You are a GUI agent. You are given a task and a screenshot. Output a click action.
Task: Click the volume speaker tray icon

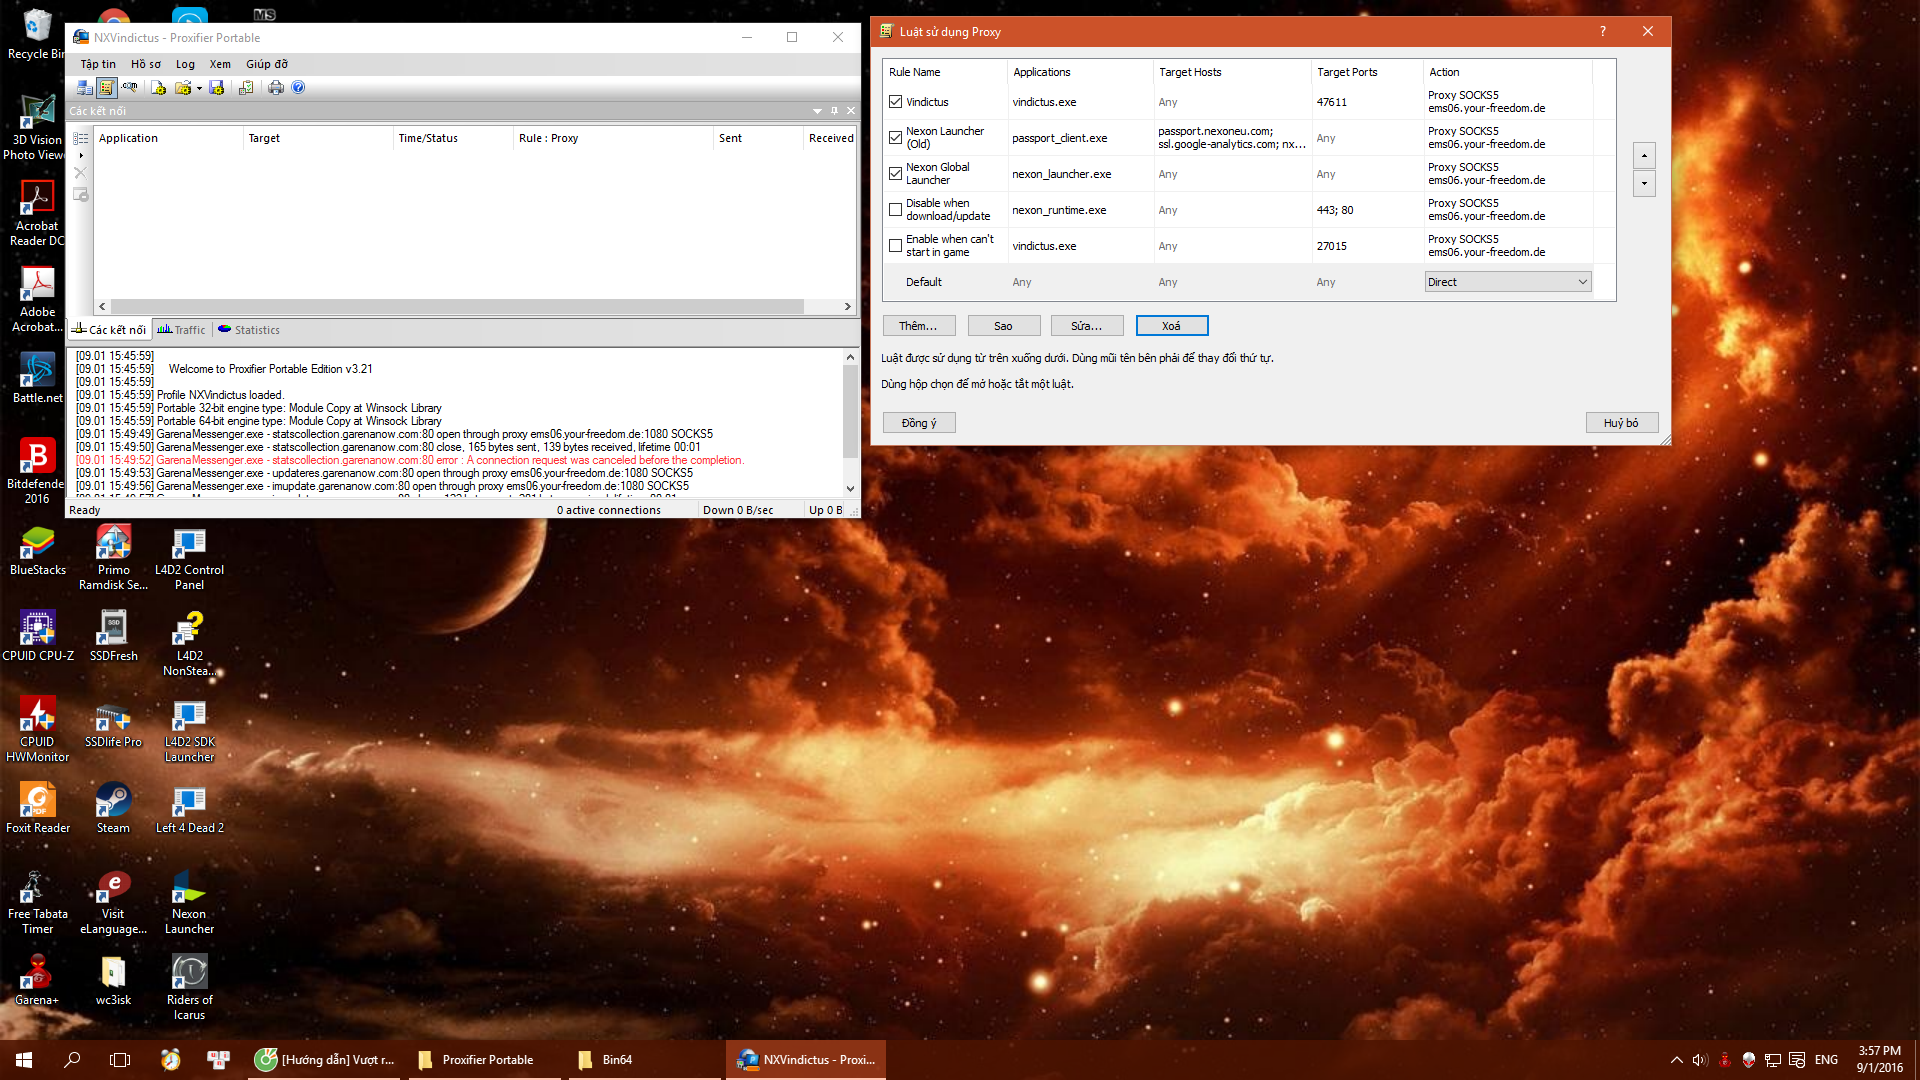[x=1700, y=1060]
